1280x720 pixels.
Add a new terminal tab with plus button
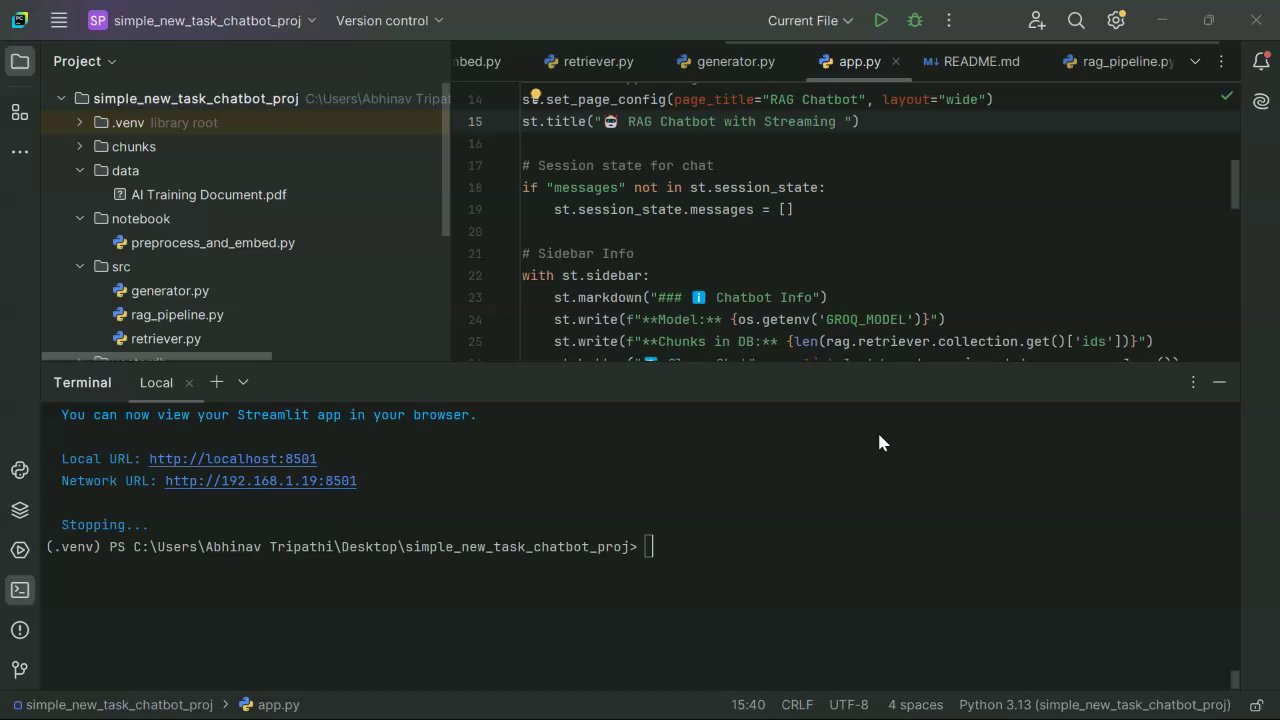pos(216,382)
